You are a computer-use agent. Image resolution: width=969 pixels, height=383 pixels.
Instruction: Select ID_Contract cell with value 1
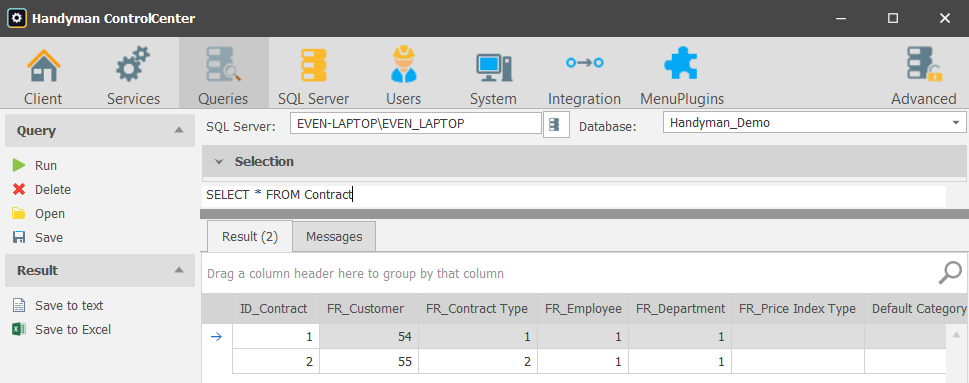(x=276, y=337)
